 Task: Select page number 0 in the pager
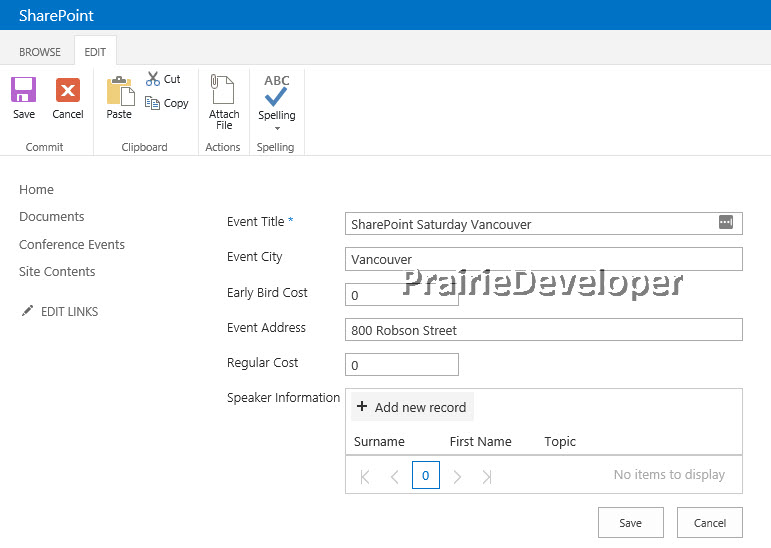[426, 475]
